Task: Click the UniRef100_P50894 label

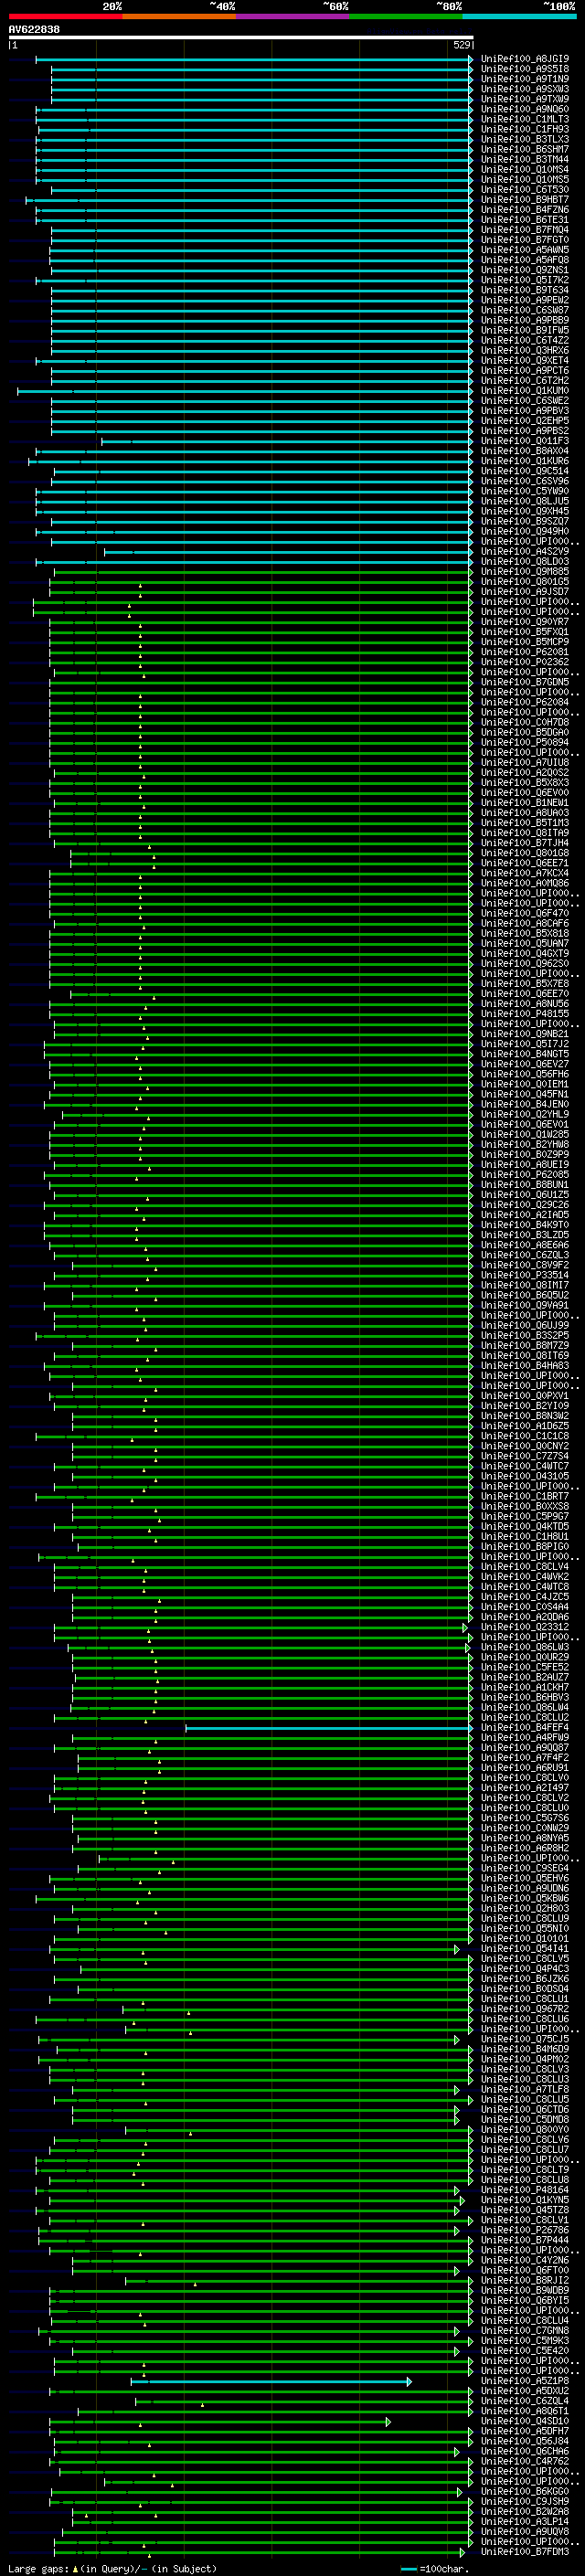Action: [x=525, y=743]
